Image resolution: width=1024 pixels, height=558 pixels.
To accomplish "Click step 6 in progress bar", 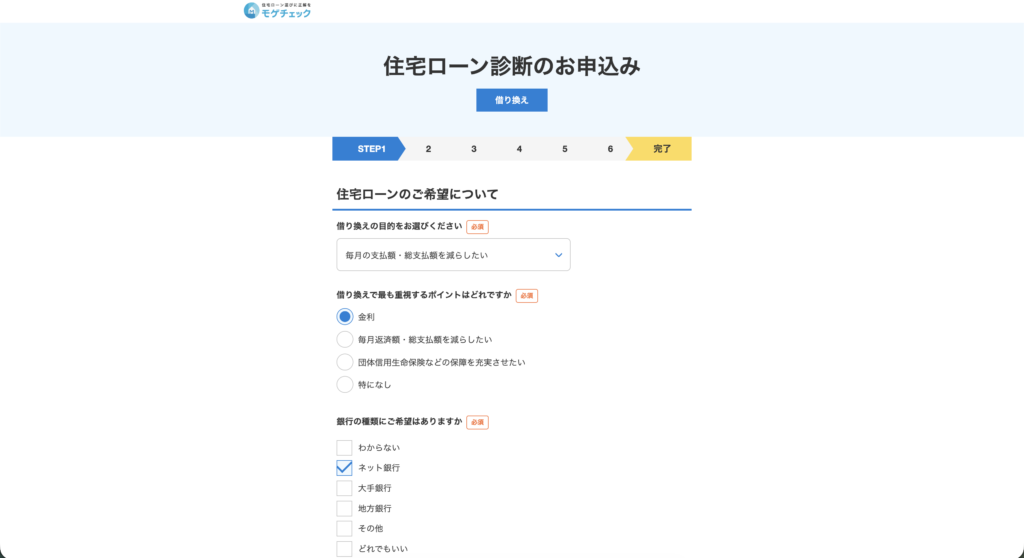I will [x=610, y=149].
